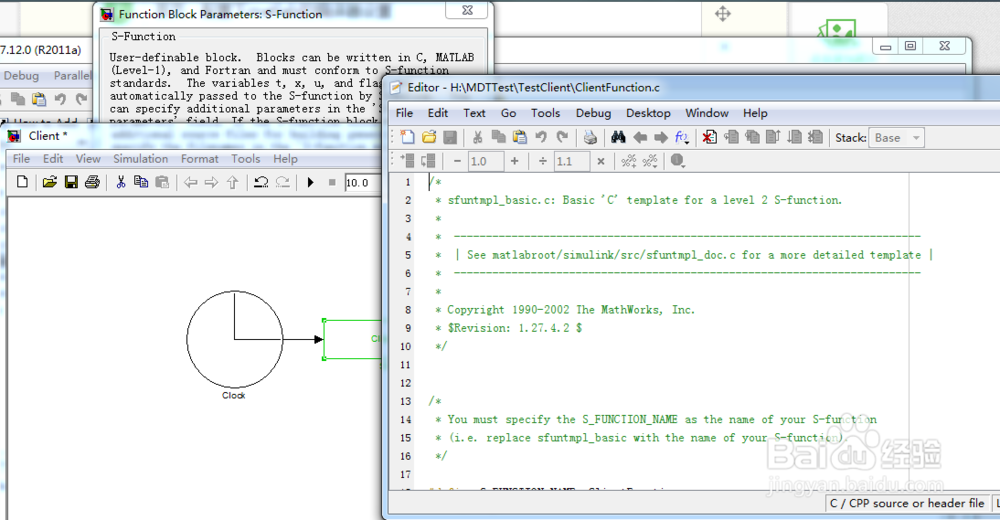
Task: Paste clipboard in Editor toolbar
Action: click(520, 137)
